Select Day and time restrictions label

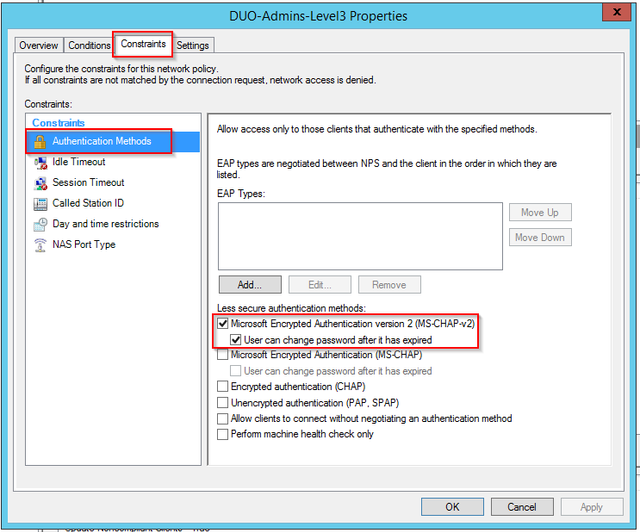click(x=105, y=224)
